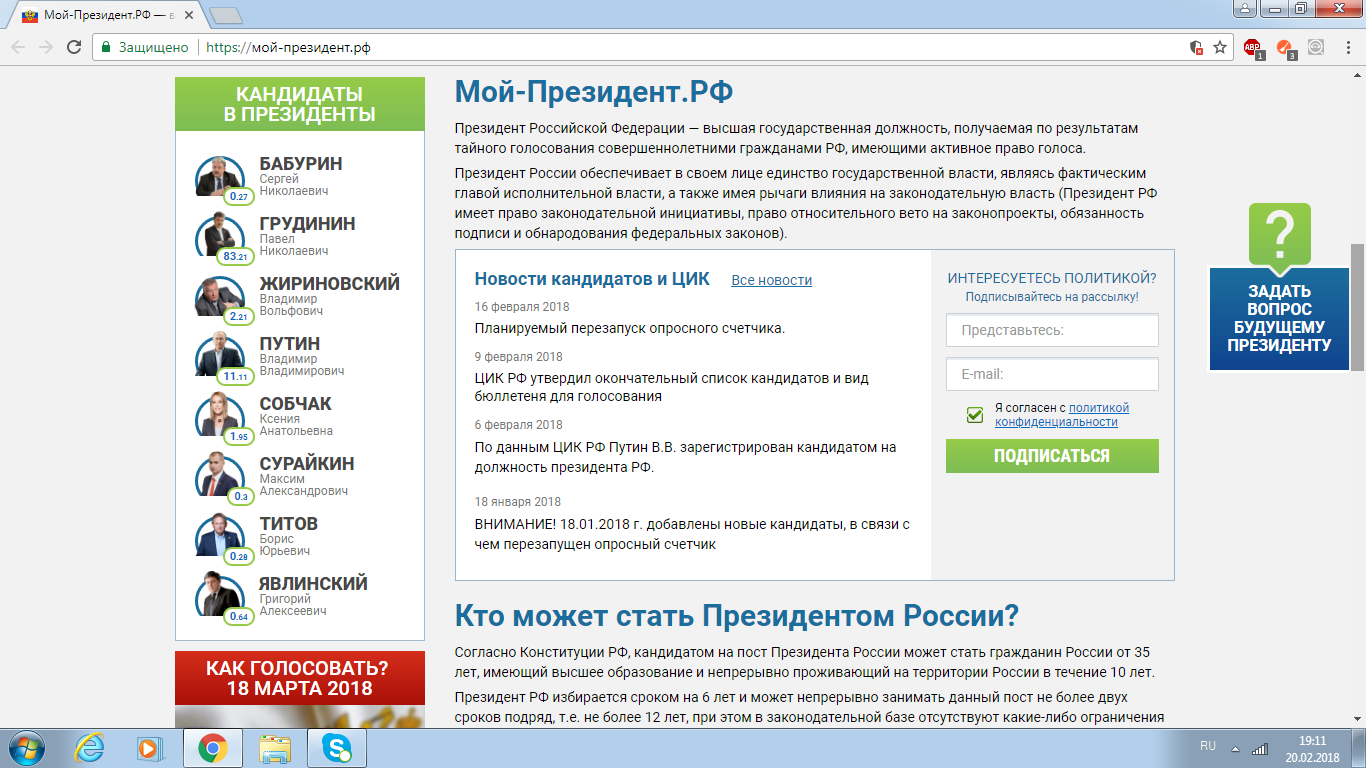Click the Представьтесь name input field
1366x768 pixels.
(1052, 330)
